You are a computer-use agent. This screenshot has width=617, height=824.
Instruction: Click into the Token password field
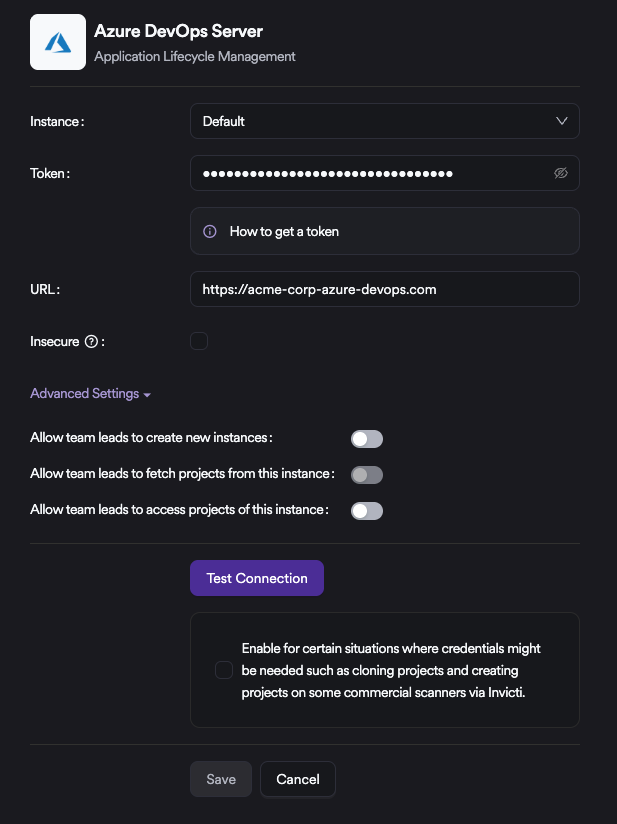[370, 173]
